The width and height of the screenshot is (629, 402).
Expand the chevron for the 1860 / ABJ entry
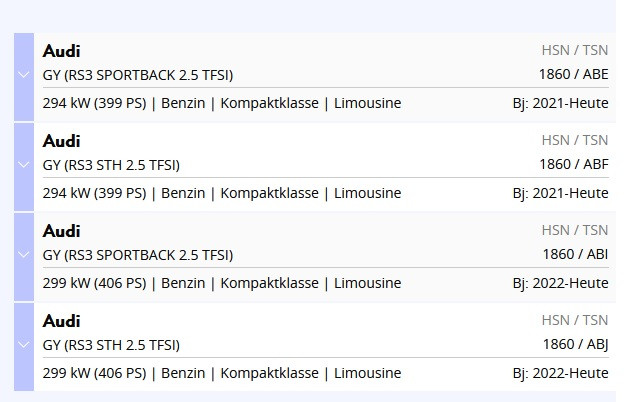(x=24, y=345)
